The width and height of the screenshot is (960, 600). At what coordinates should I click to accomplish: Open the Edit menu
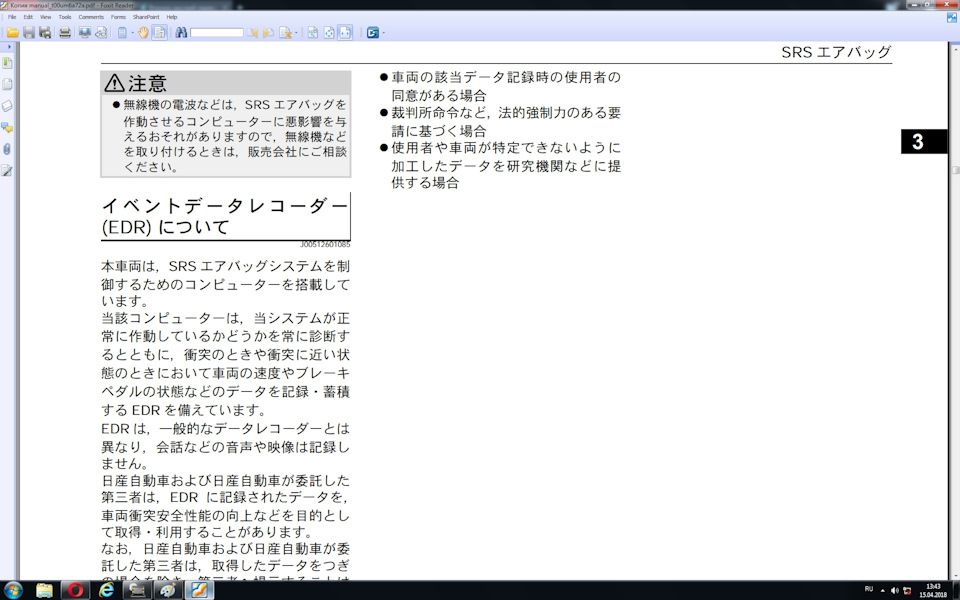(x=28, y=17)
